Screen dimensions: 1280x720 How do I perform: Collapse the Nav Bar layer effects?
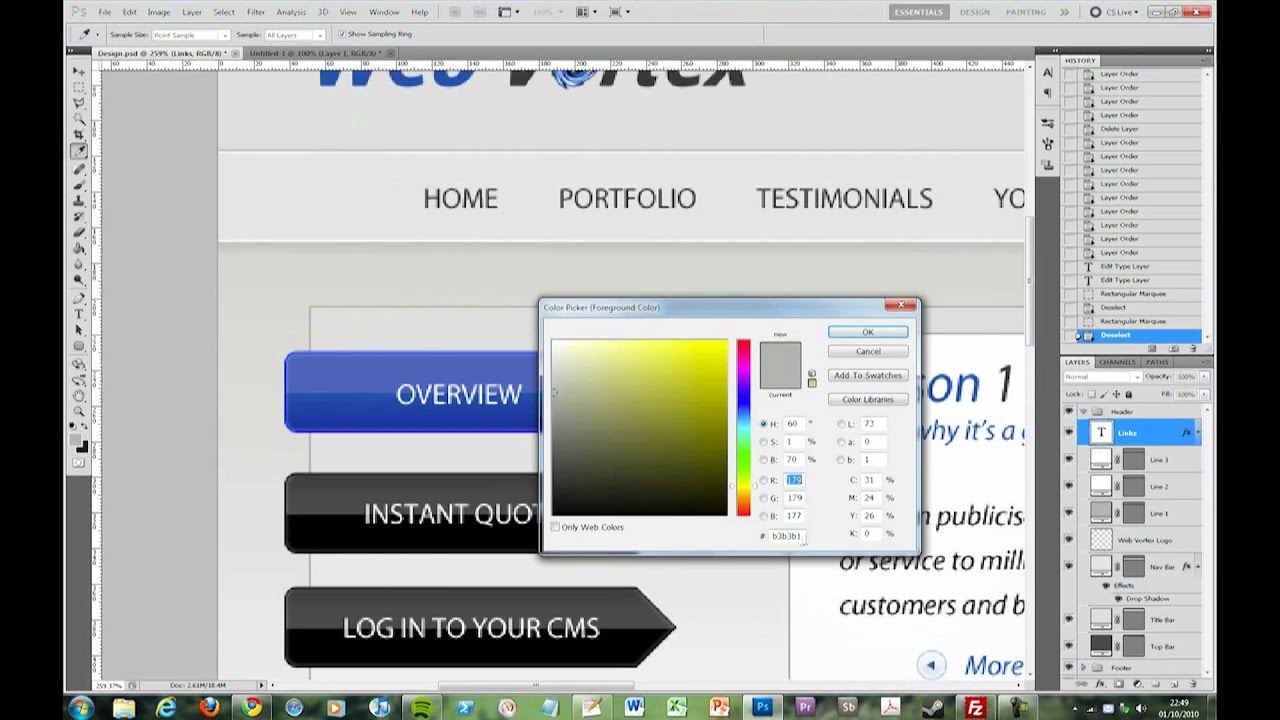point(1197,567)
